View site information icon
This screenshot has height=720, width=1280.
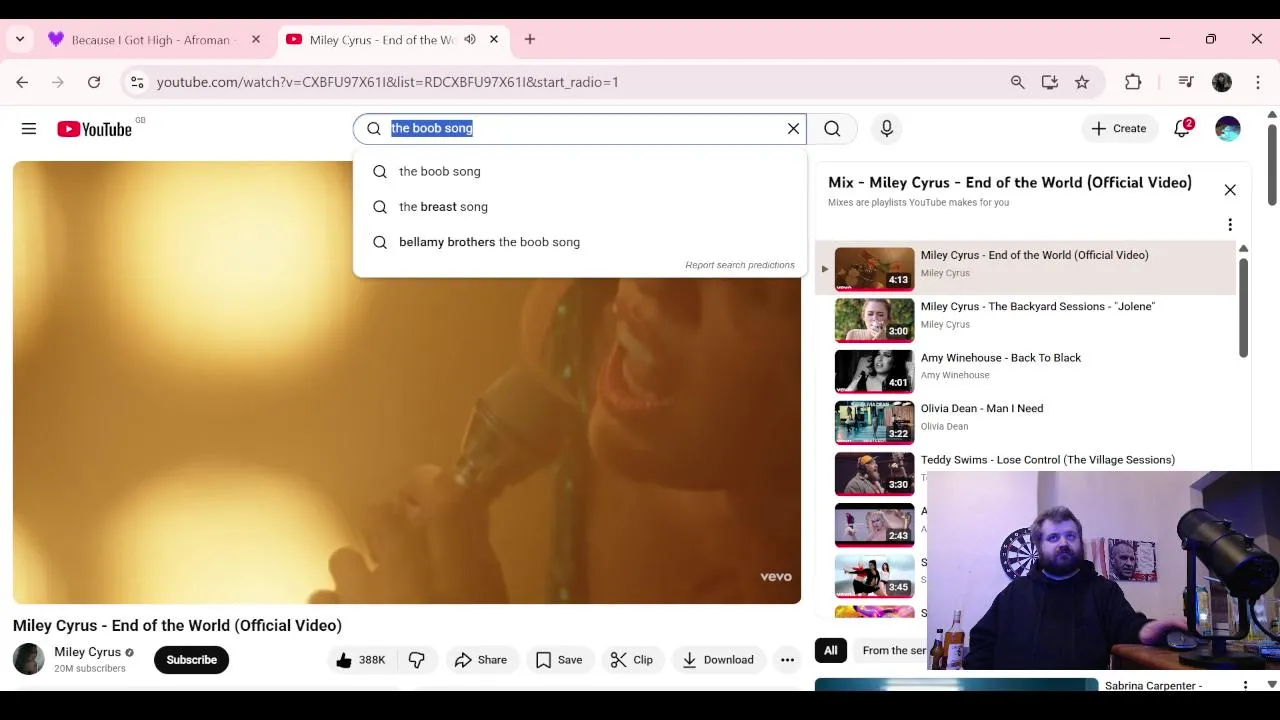point(137,82)
